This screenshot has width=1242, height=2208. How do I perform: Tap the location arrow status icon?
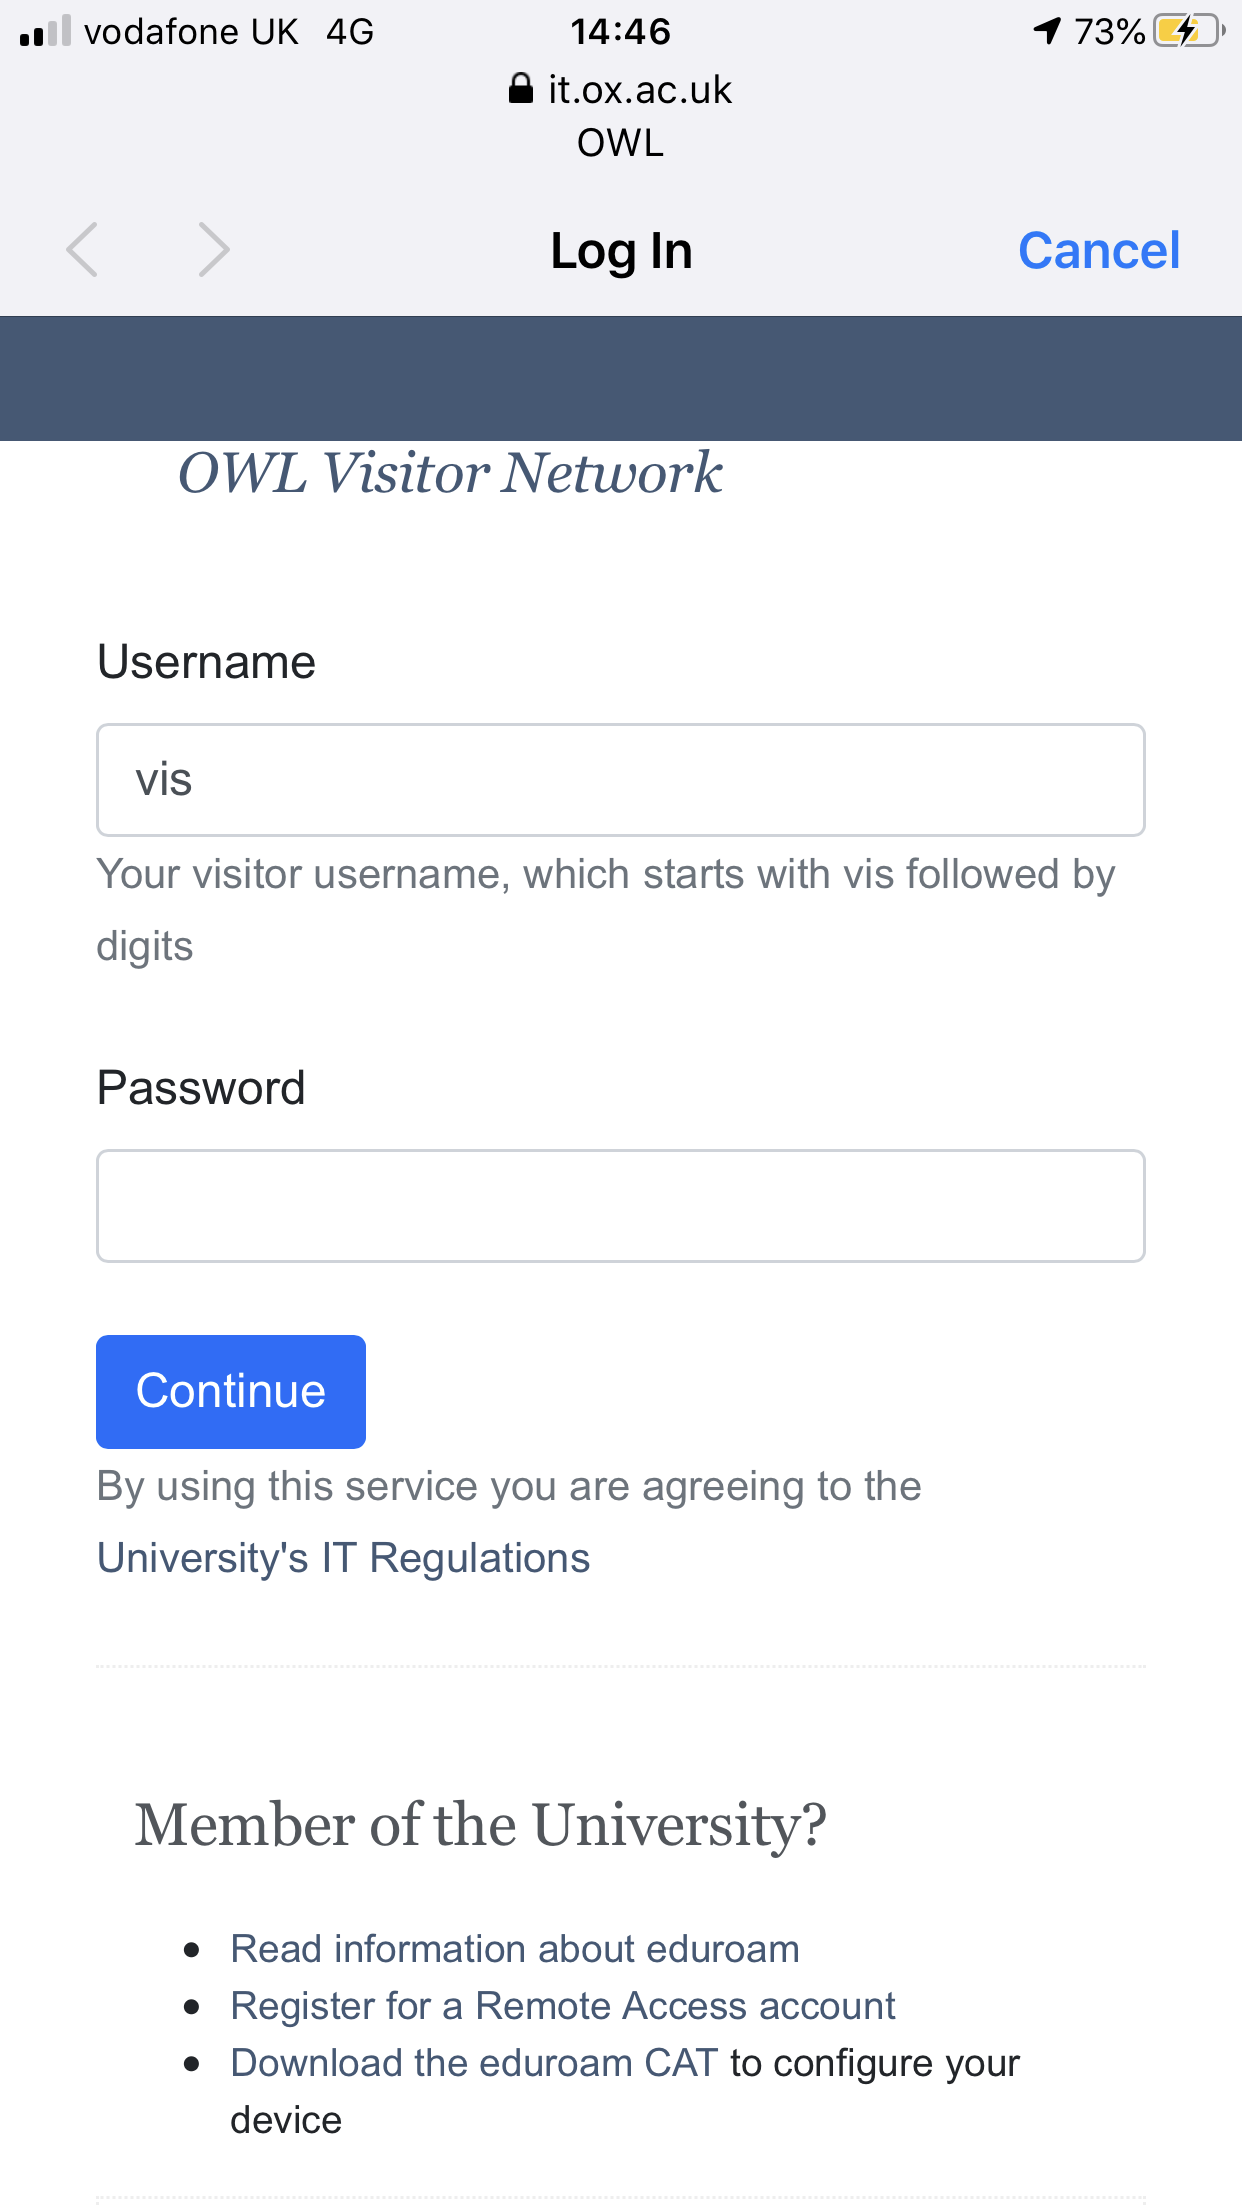(x=1046, y=31)
